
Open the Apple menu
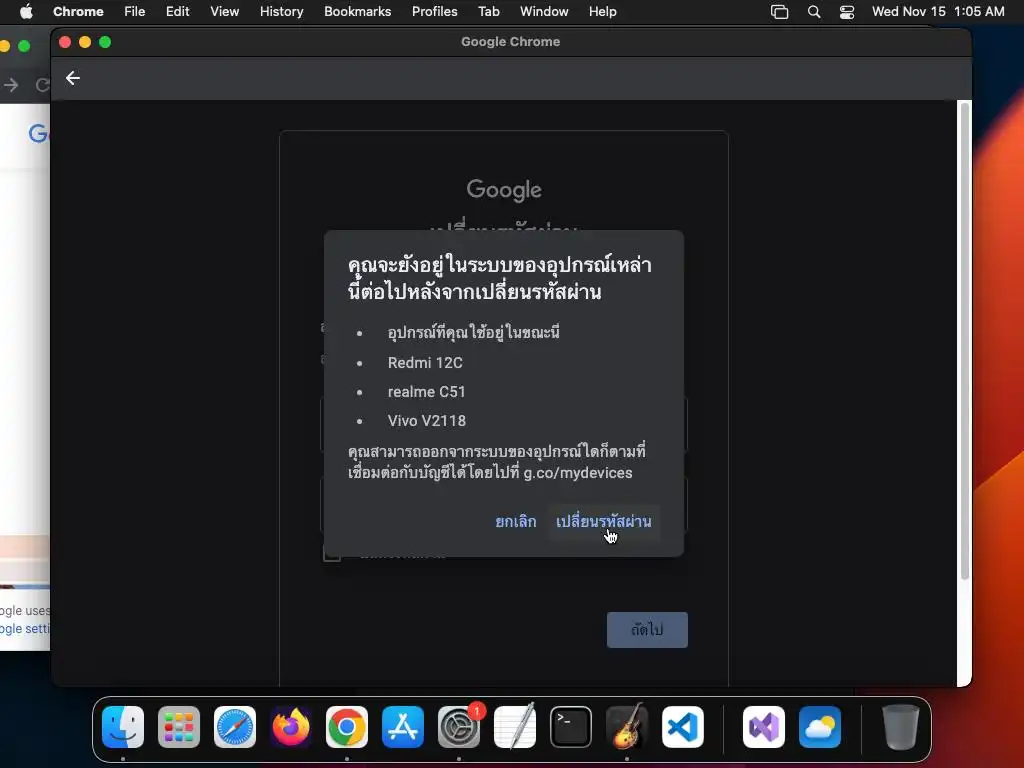click(x=26, y=12)
